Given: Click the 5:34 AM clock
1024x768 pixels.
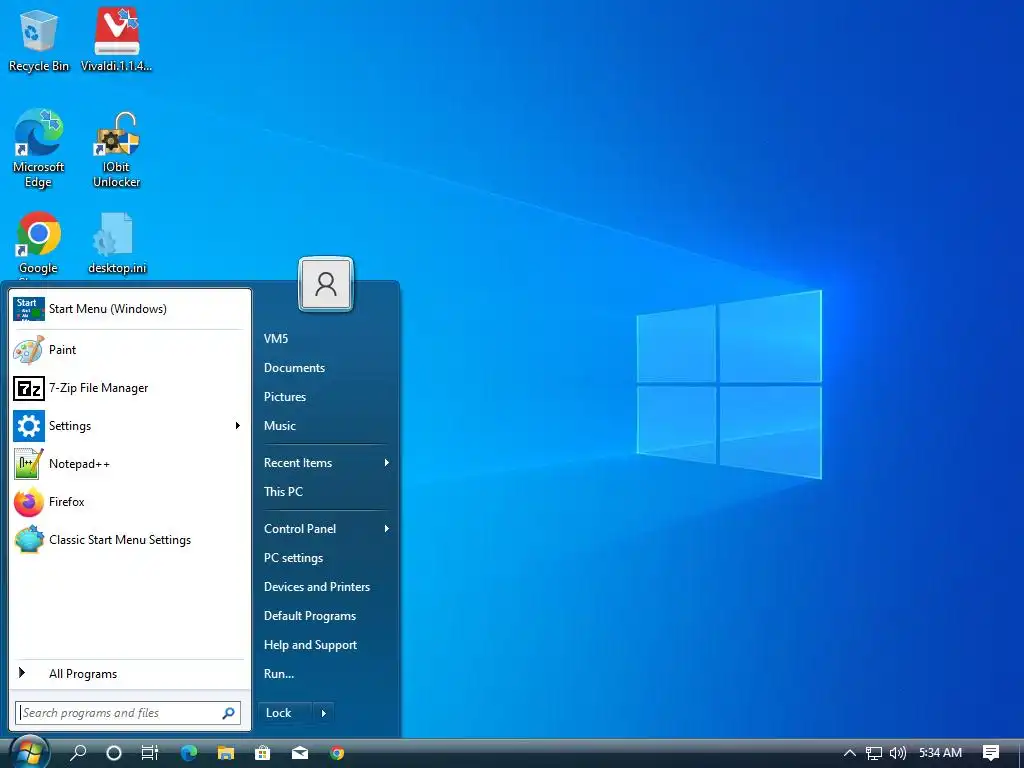Looking at the screenshot, I should (940, 753).
